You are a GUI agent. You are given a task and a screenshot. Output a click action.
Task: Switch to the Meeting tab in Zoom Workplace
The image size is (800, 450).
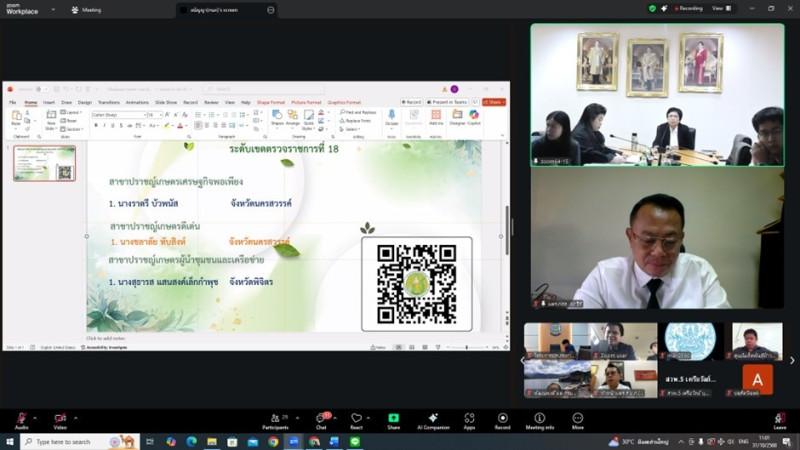click(86, 9)
